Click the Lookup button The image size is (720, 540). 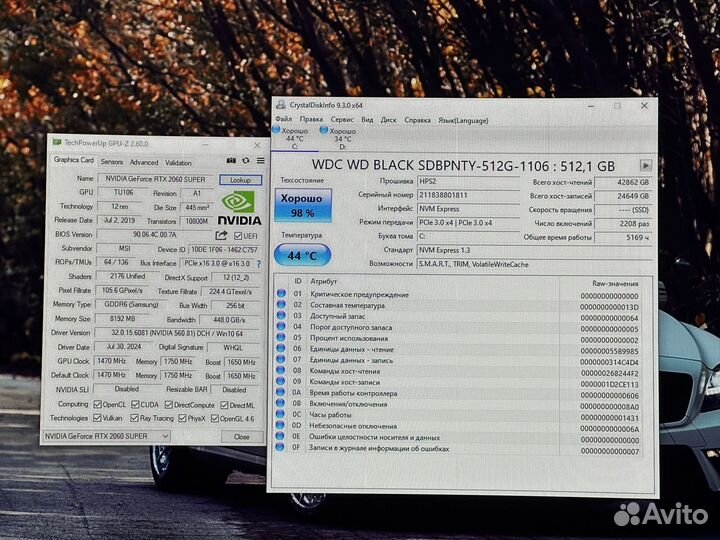tap(240, 179)
